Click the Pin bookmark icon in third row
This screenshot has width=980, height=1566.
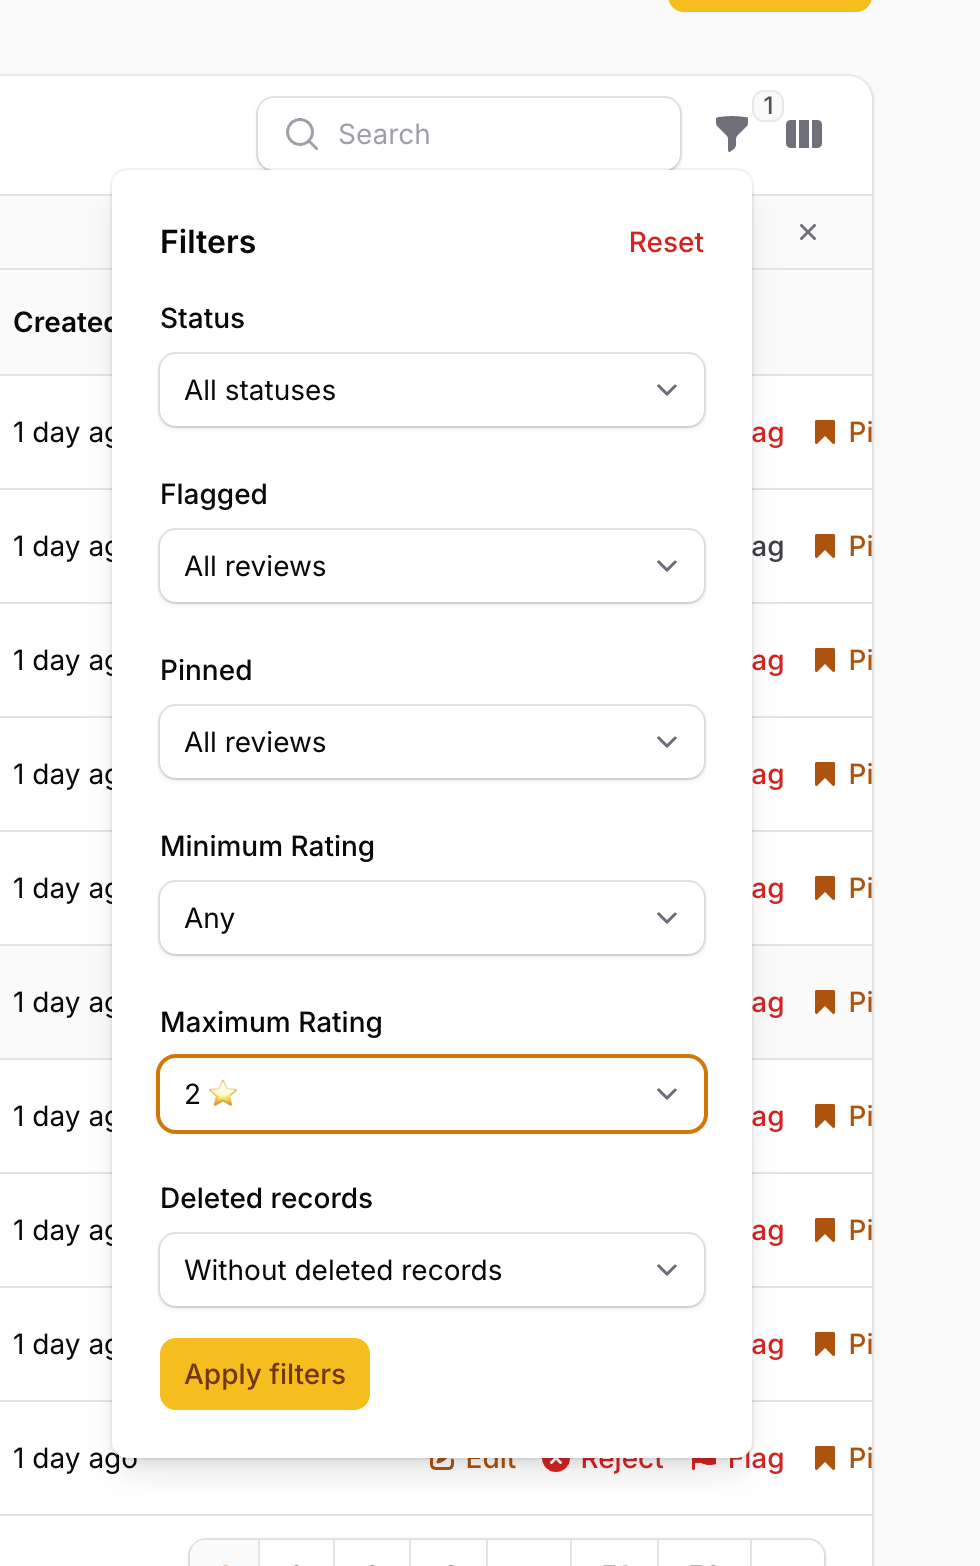(825, 660)
